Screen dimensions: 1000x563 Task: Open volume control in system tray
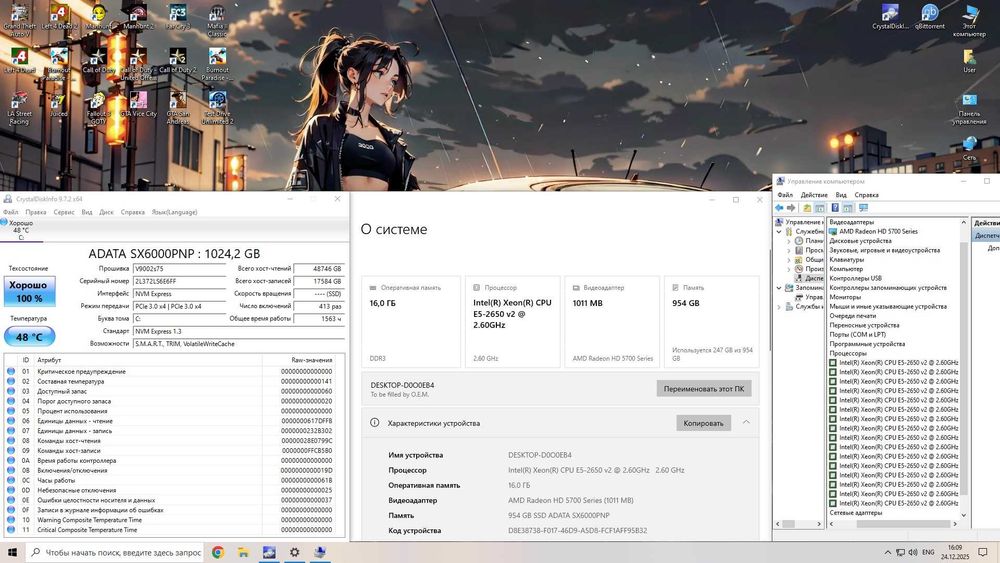pos(913,552)
